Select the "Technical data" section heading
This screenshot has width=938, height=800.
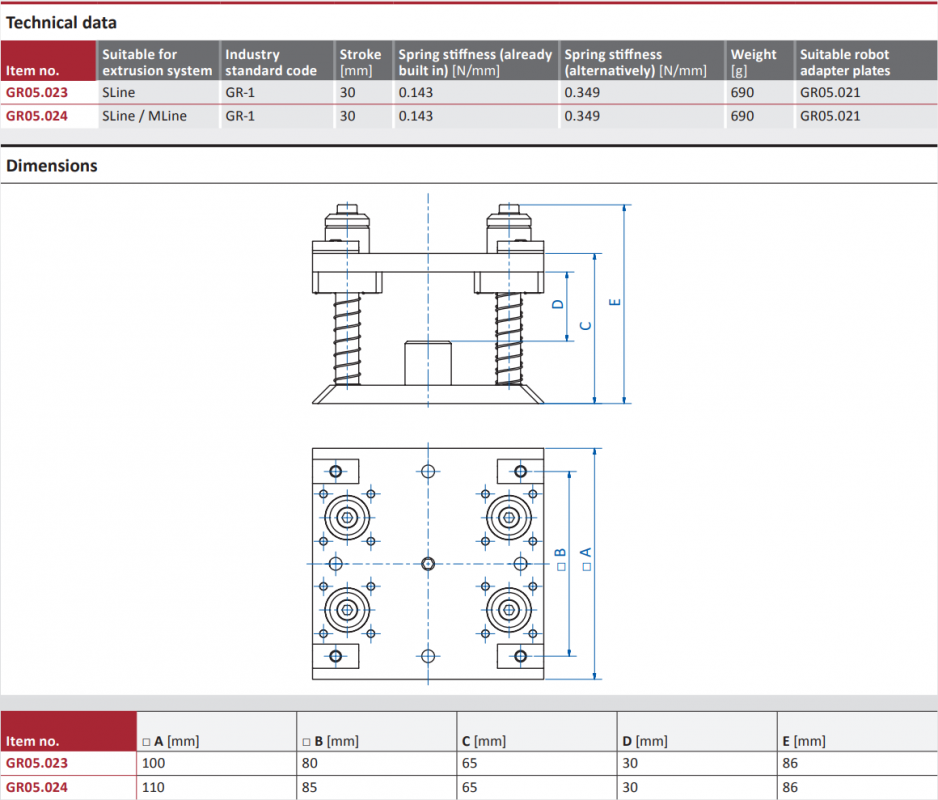(x=61, y=23)
